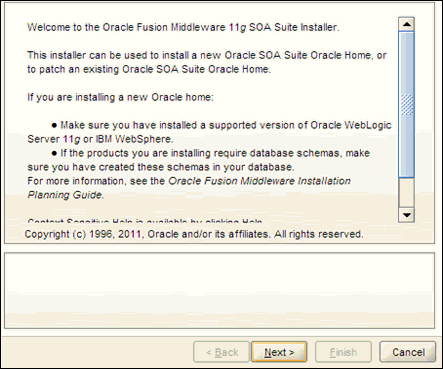Click the disabled Finish button

click(x=343, y=352)
